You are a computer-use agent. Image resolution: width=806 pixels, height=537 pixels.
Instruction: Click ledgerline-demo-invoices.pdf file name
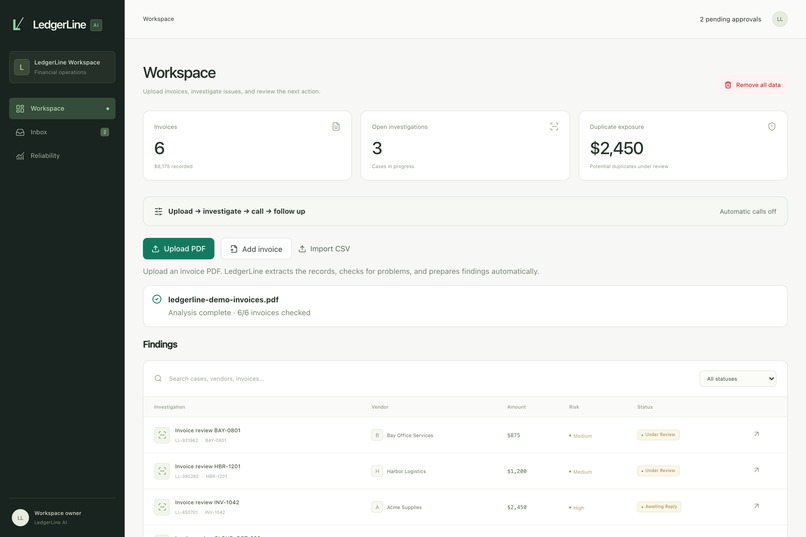tap(223, 300)
